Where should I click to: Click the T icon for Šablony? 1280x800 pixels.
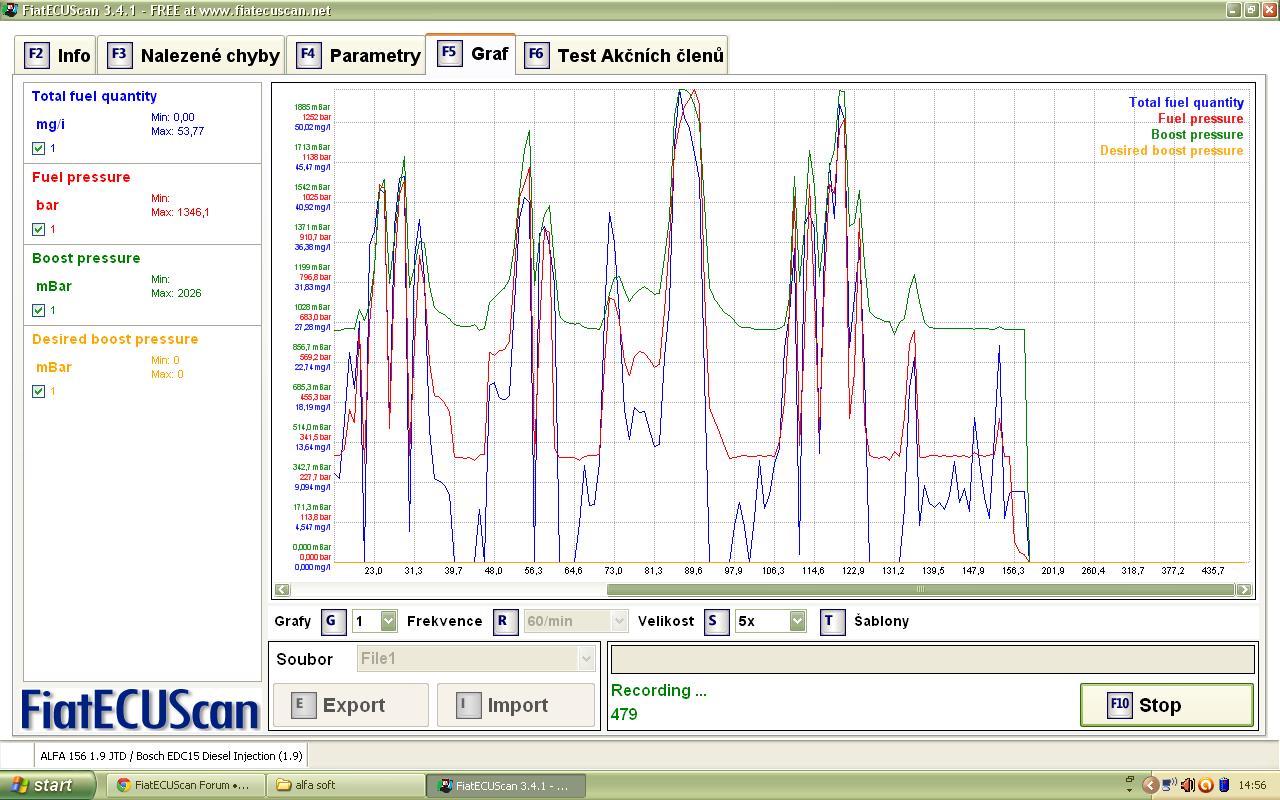(x=831, y=621)
